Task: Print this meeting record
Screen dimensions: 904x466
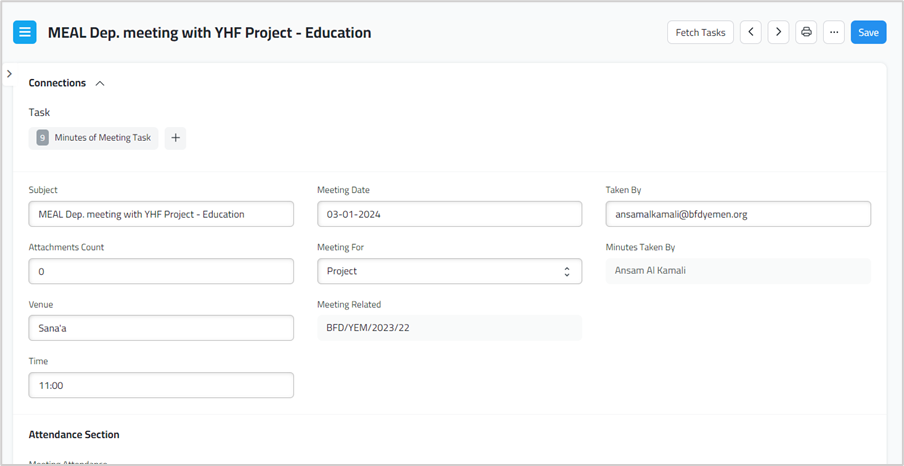Action: coord(806,32)
